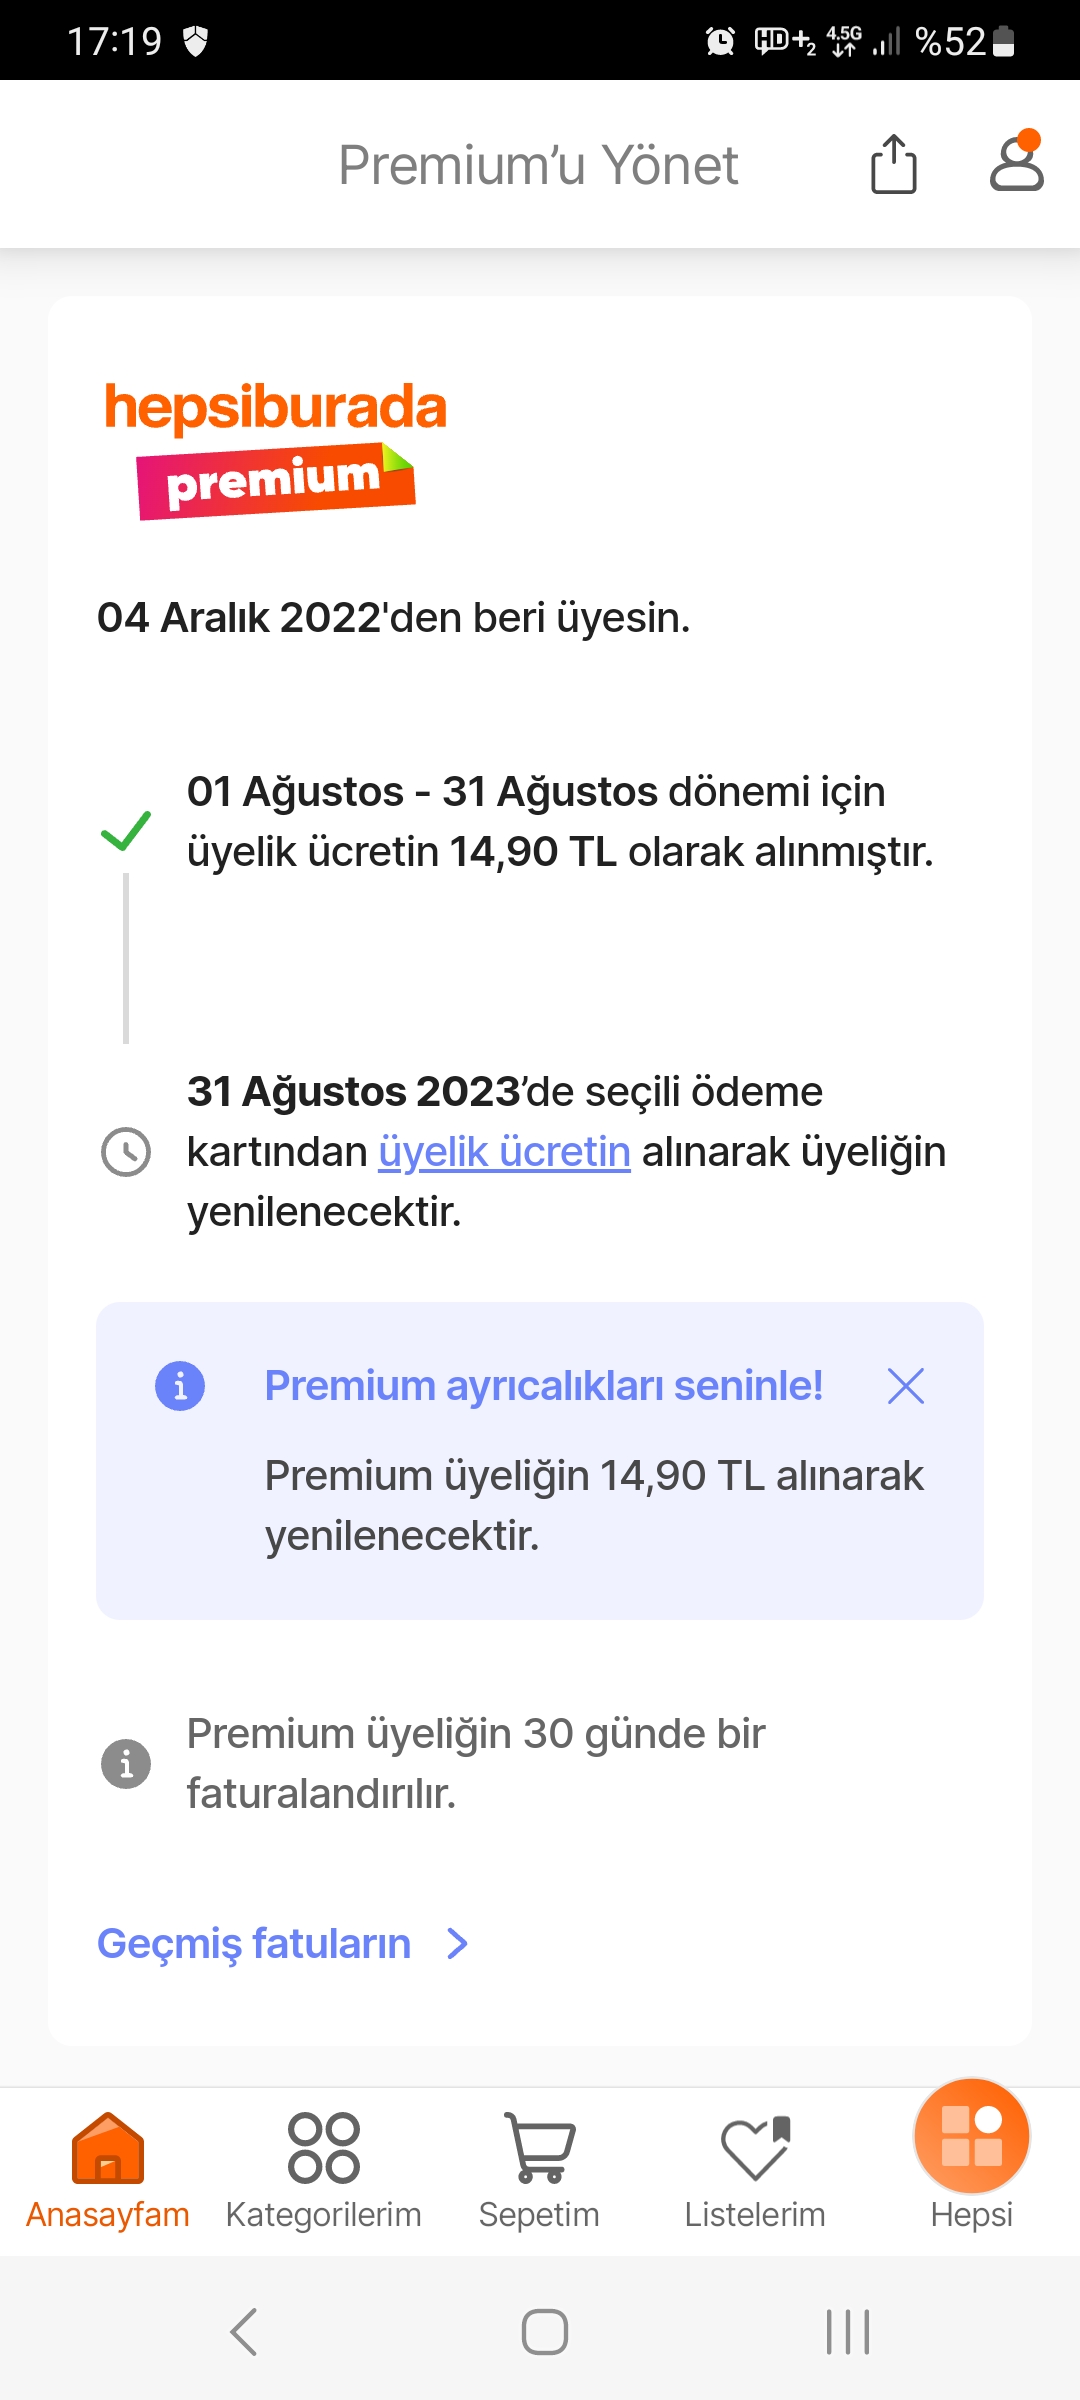The image size is (1080, 2400).
Task: Open Geçmiş faturaların link
Action: tap(254, 1943)
